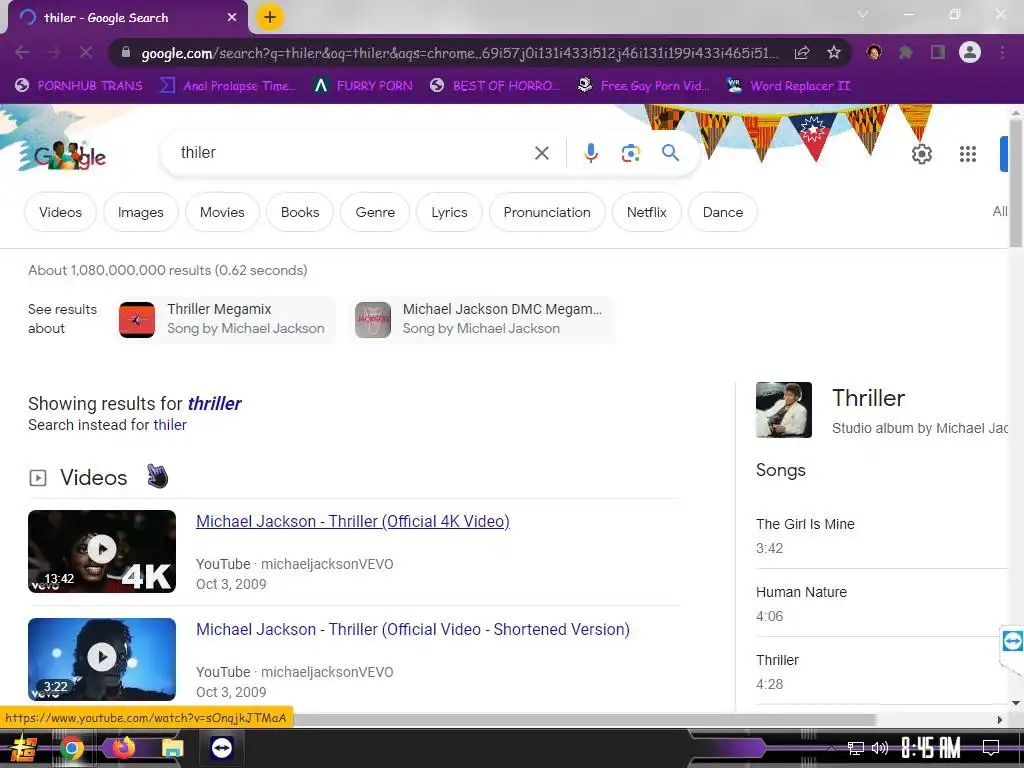The width and height of the screenshot is (1024, 768).
Task: Open the Google apps grid
Action: coord(968,154)
